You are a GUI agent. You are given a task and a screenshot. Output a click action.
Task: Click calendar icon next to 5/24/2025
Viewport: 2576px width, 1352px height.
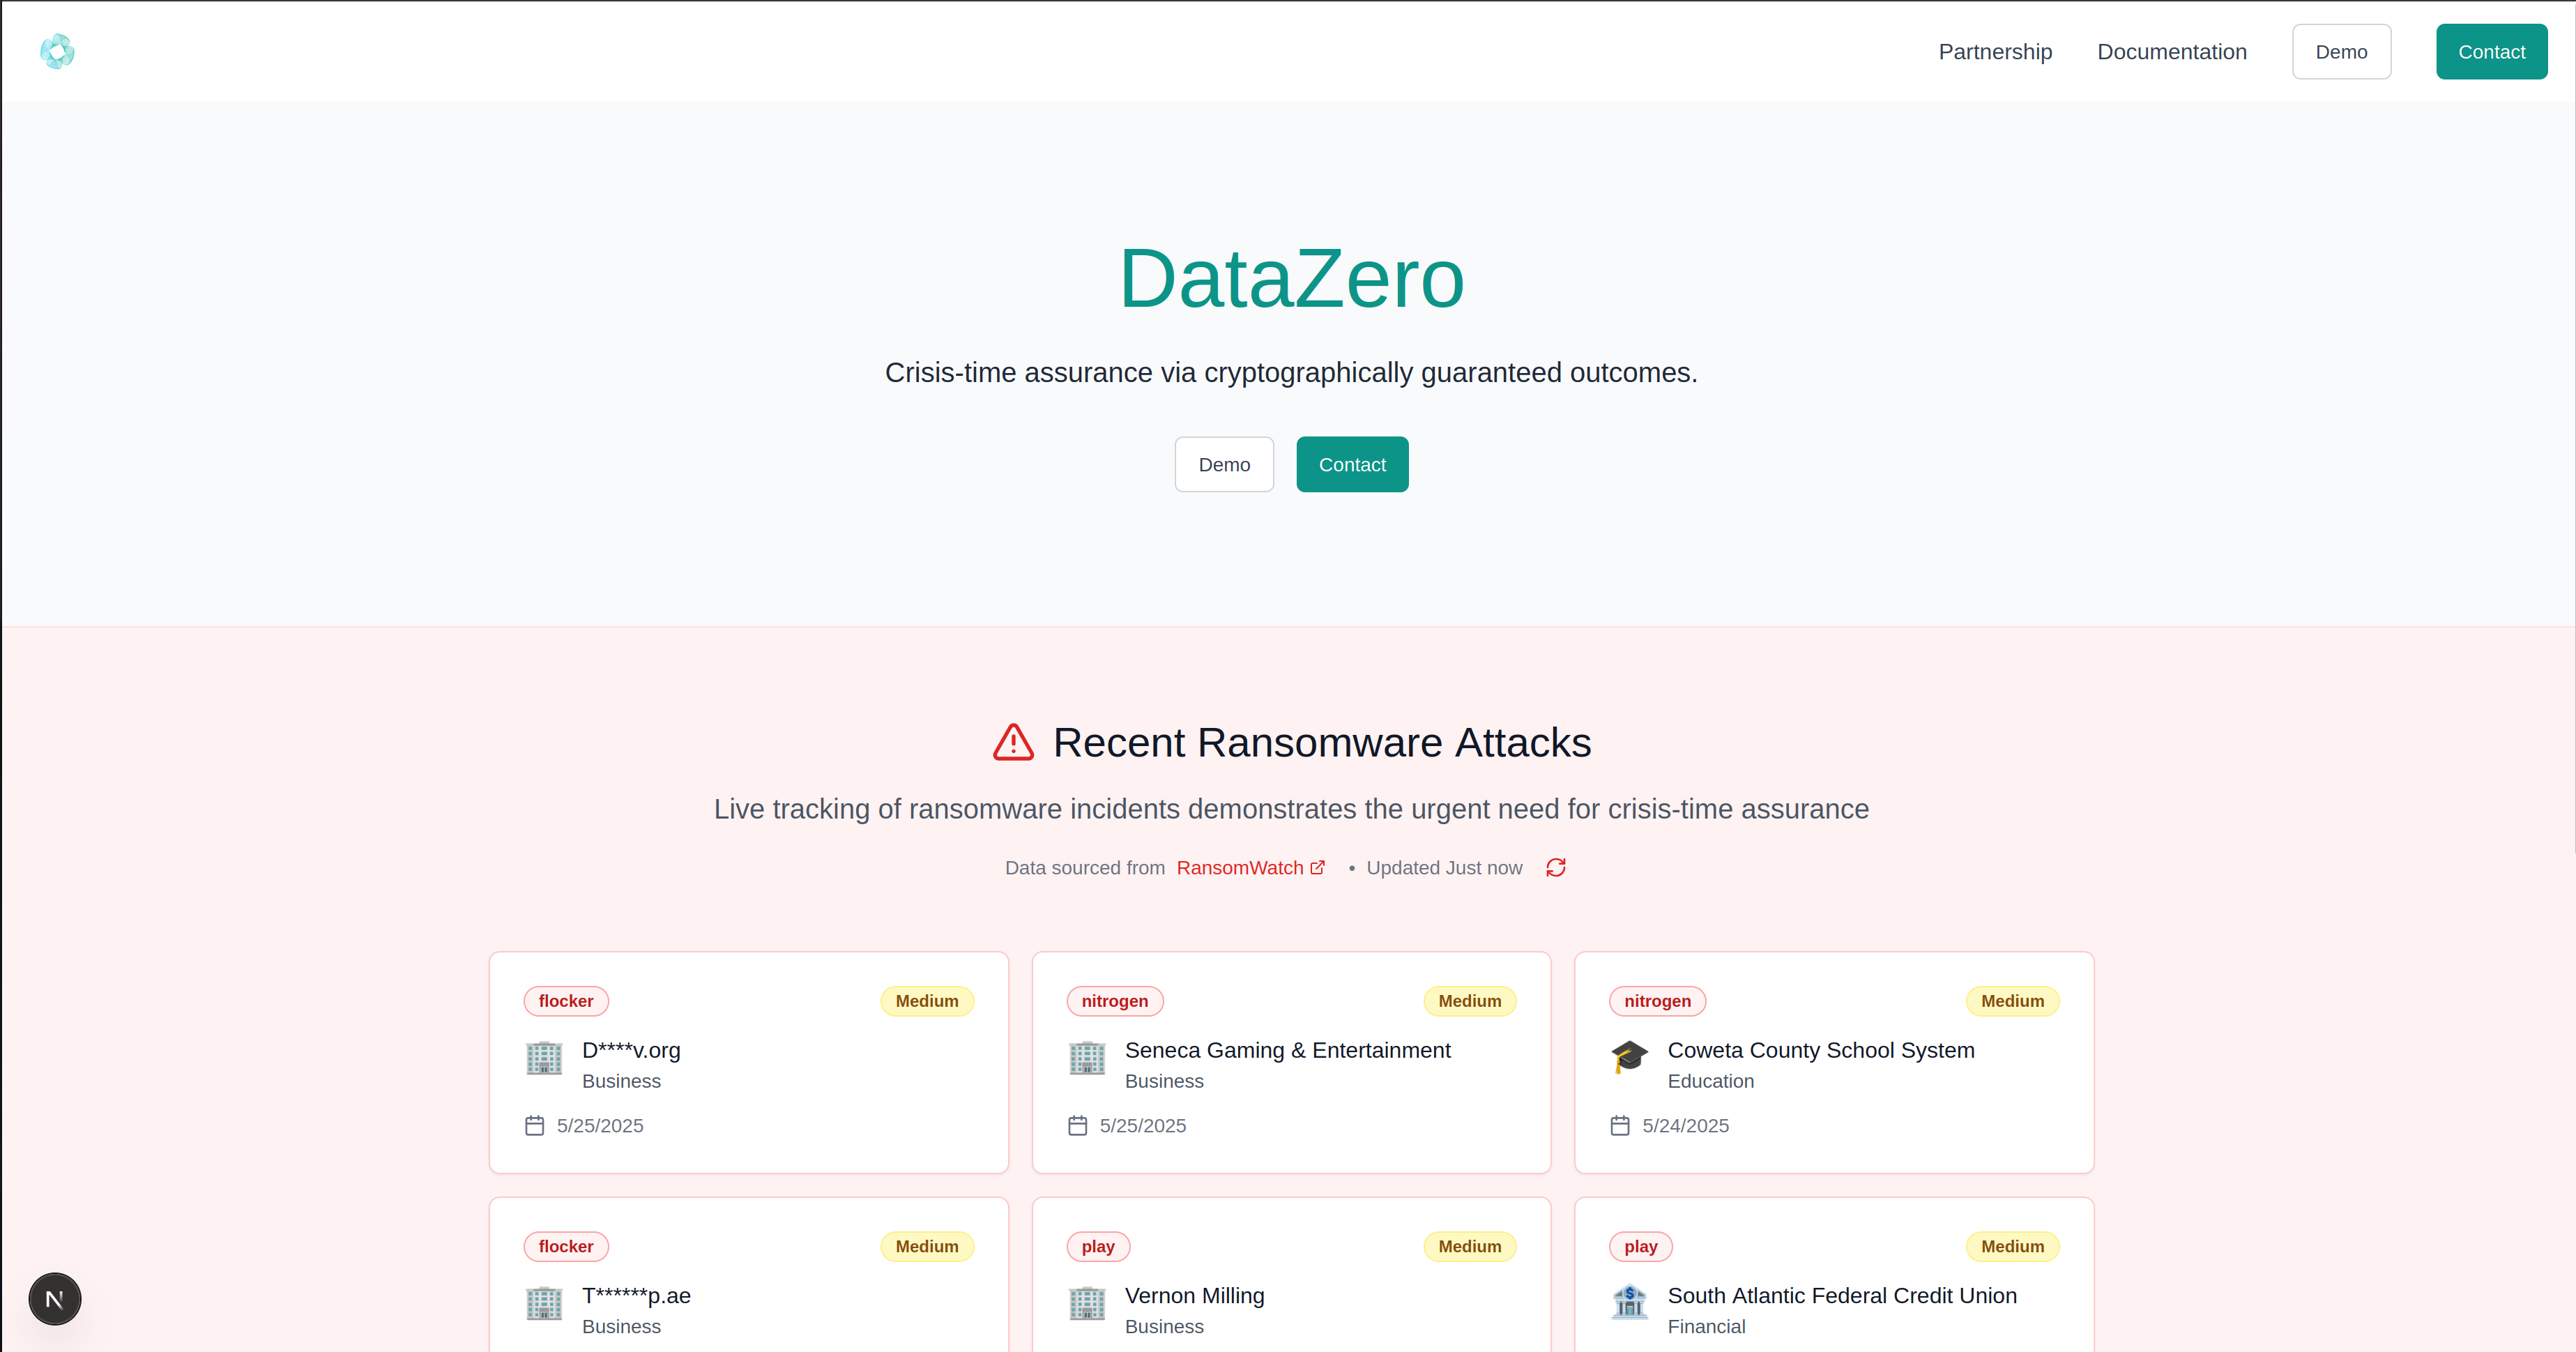[1620, 1126]
